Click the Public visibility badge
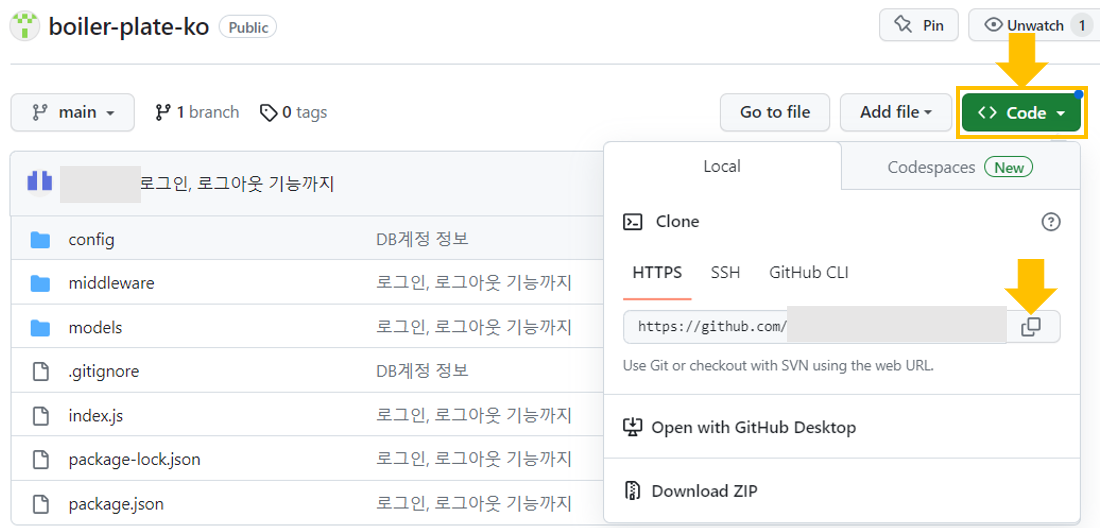Viewport: 1110px width, 528px height. coord(248,28)
